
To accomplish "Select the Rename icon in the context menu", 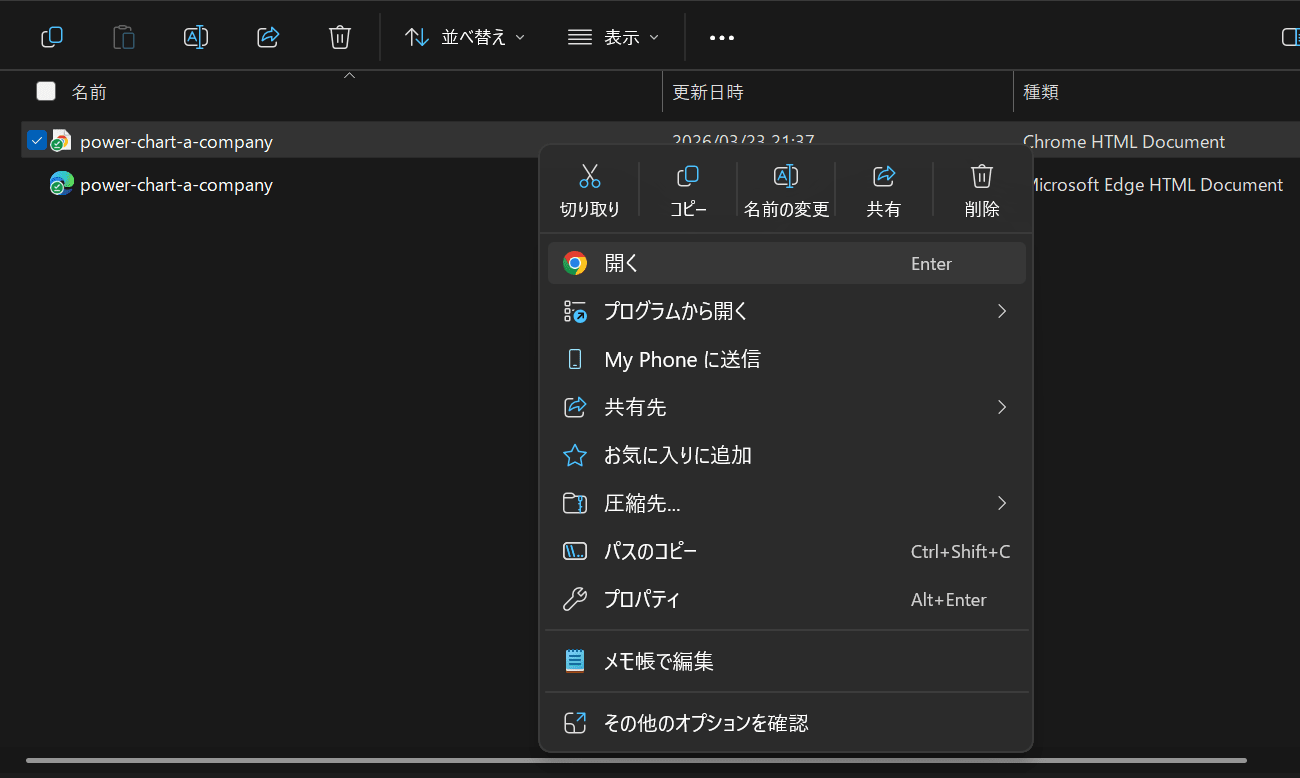I will pos(786,176).
